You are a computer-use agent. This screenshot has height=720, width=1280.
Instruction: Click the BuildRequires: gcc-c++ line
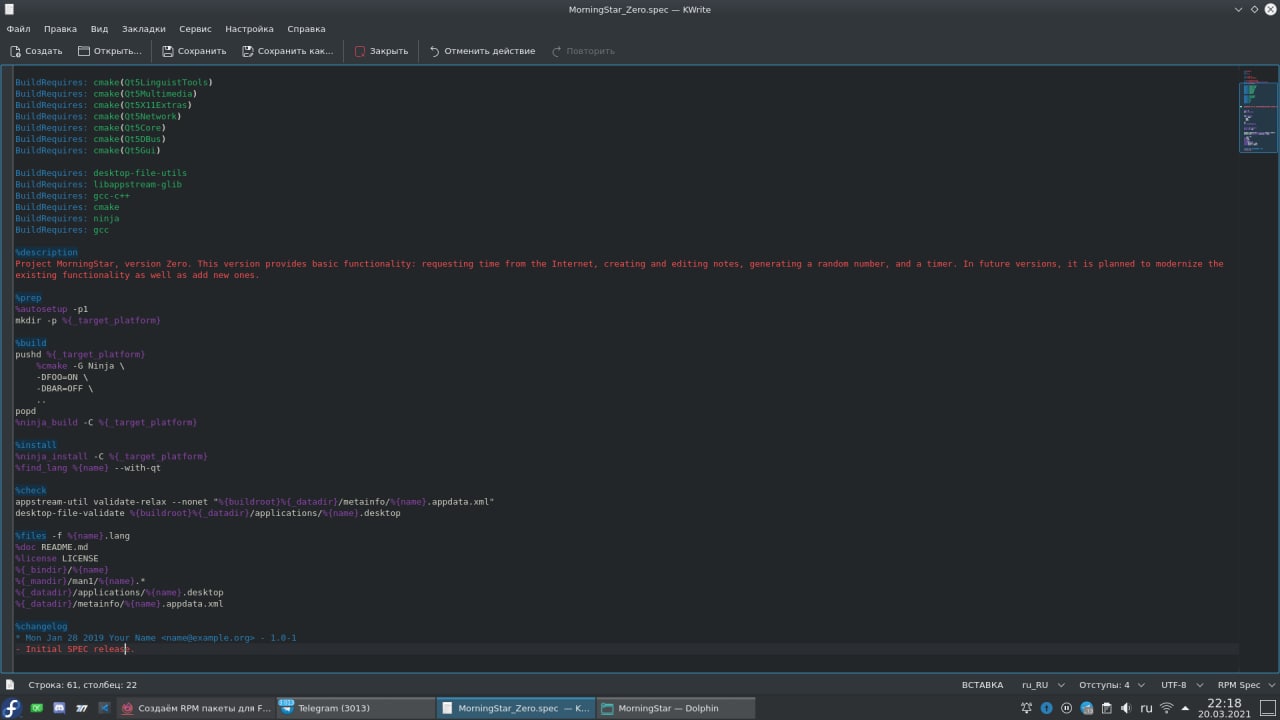pos(72,196)
